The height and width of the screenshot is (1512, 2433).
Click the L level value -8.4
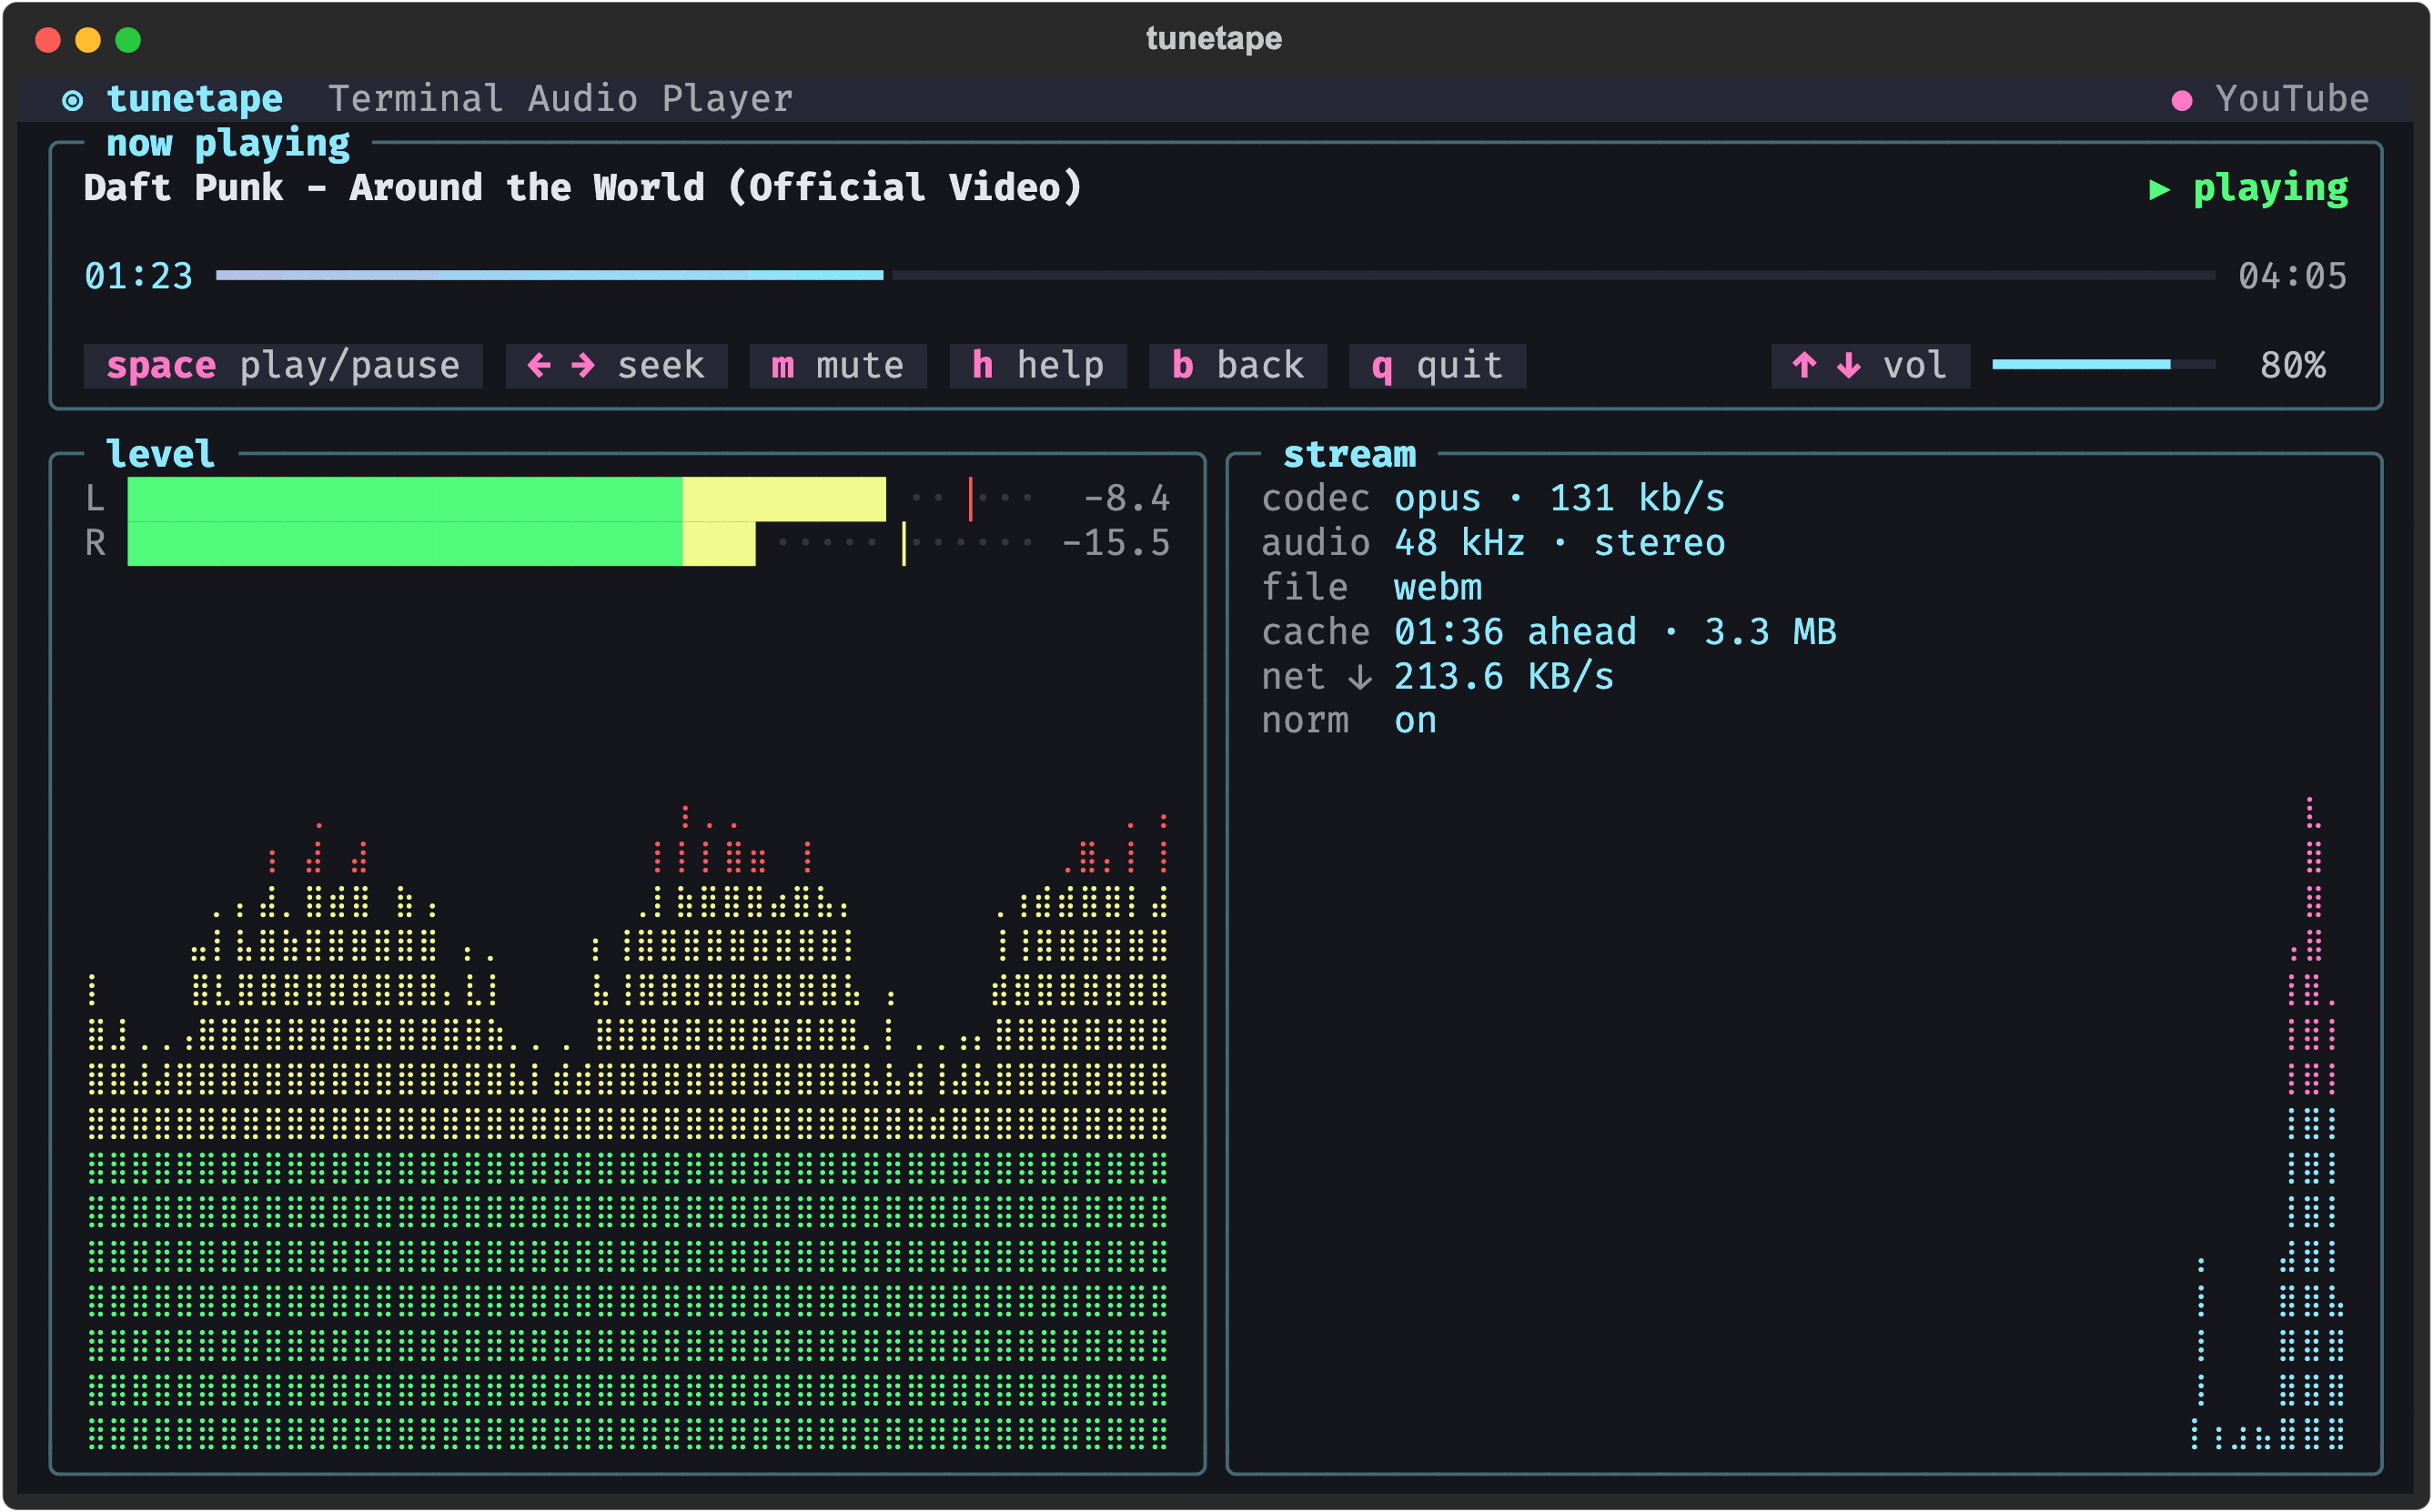pos(1126,499)
